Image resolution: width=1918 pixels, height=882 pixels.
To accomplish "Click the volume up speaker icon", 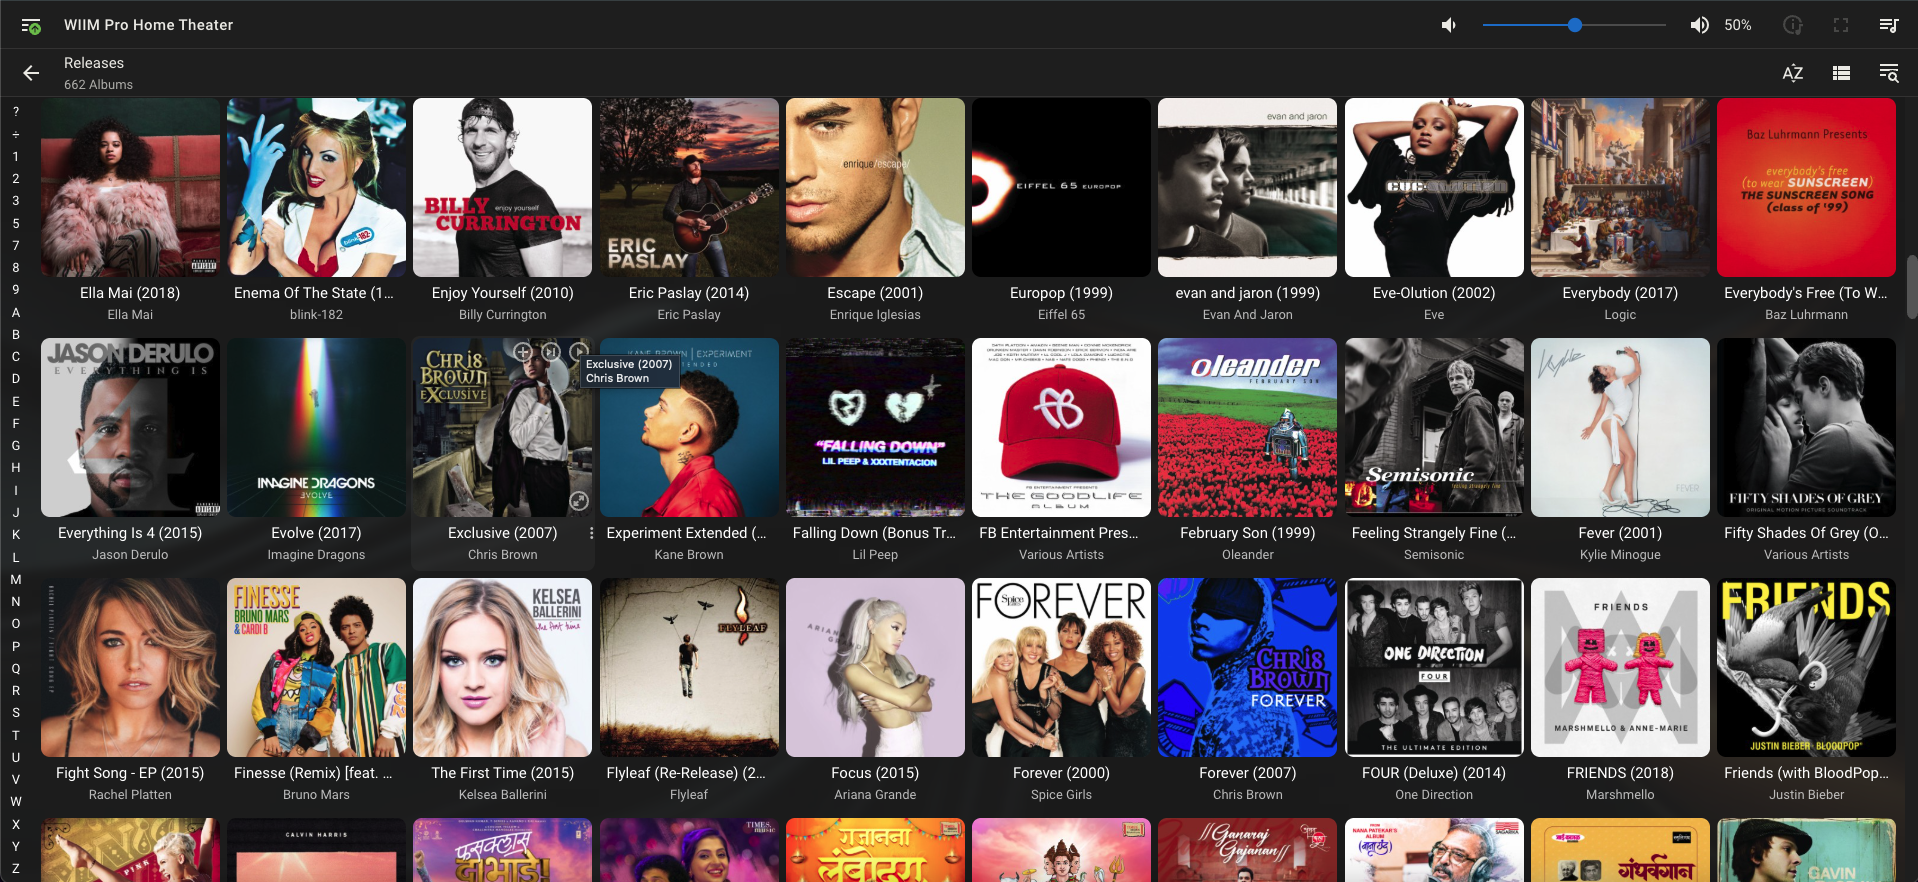I will (1699, 25).
